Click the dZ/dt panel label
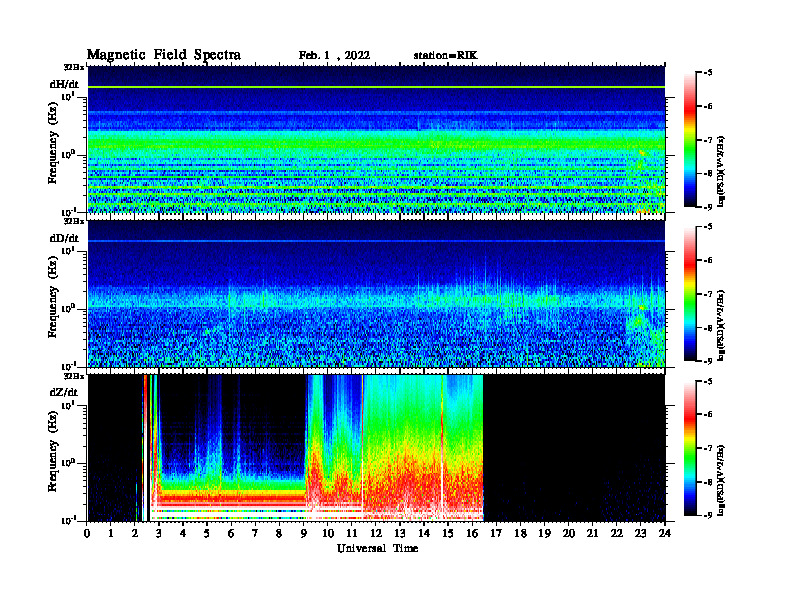Image resolution: width=792 pixels, height=612 pixels. [64, 392]
